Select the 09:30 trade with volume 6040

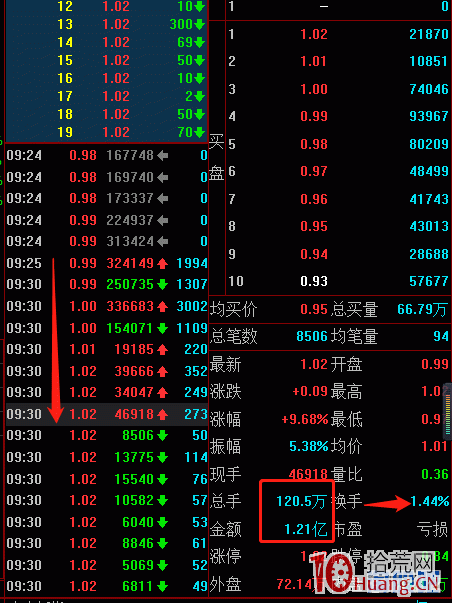107,523
